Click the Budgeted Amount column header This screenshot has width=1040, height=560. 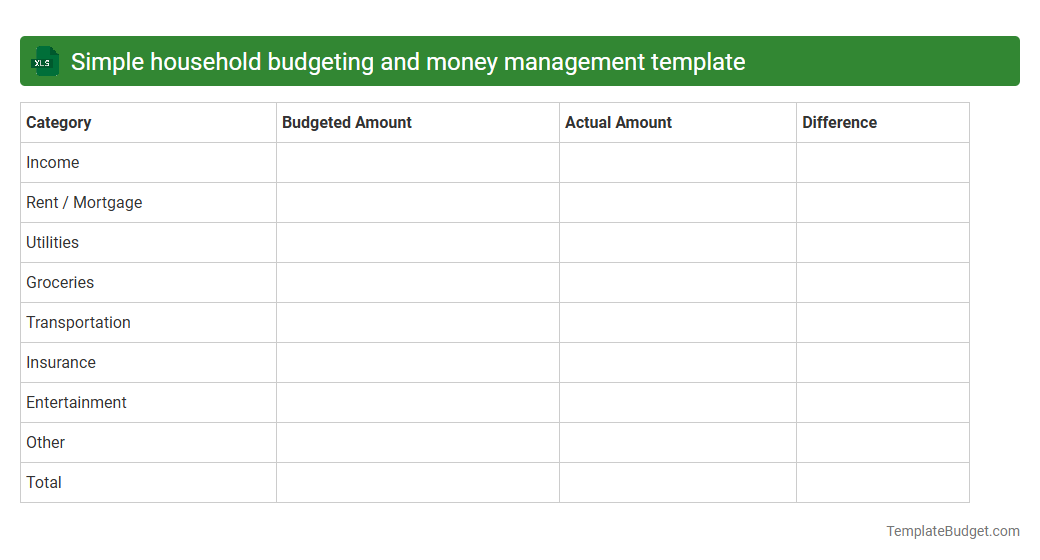(418, 123)
